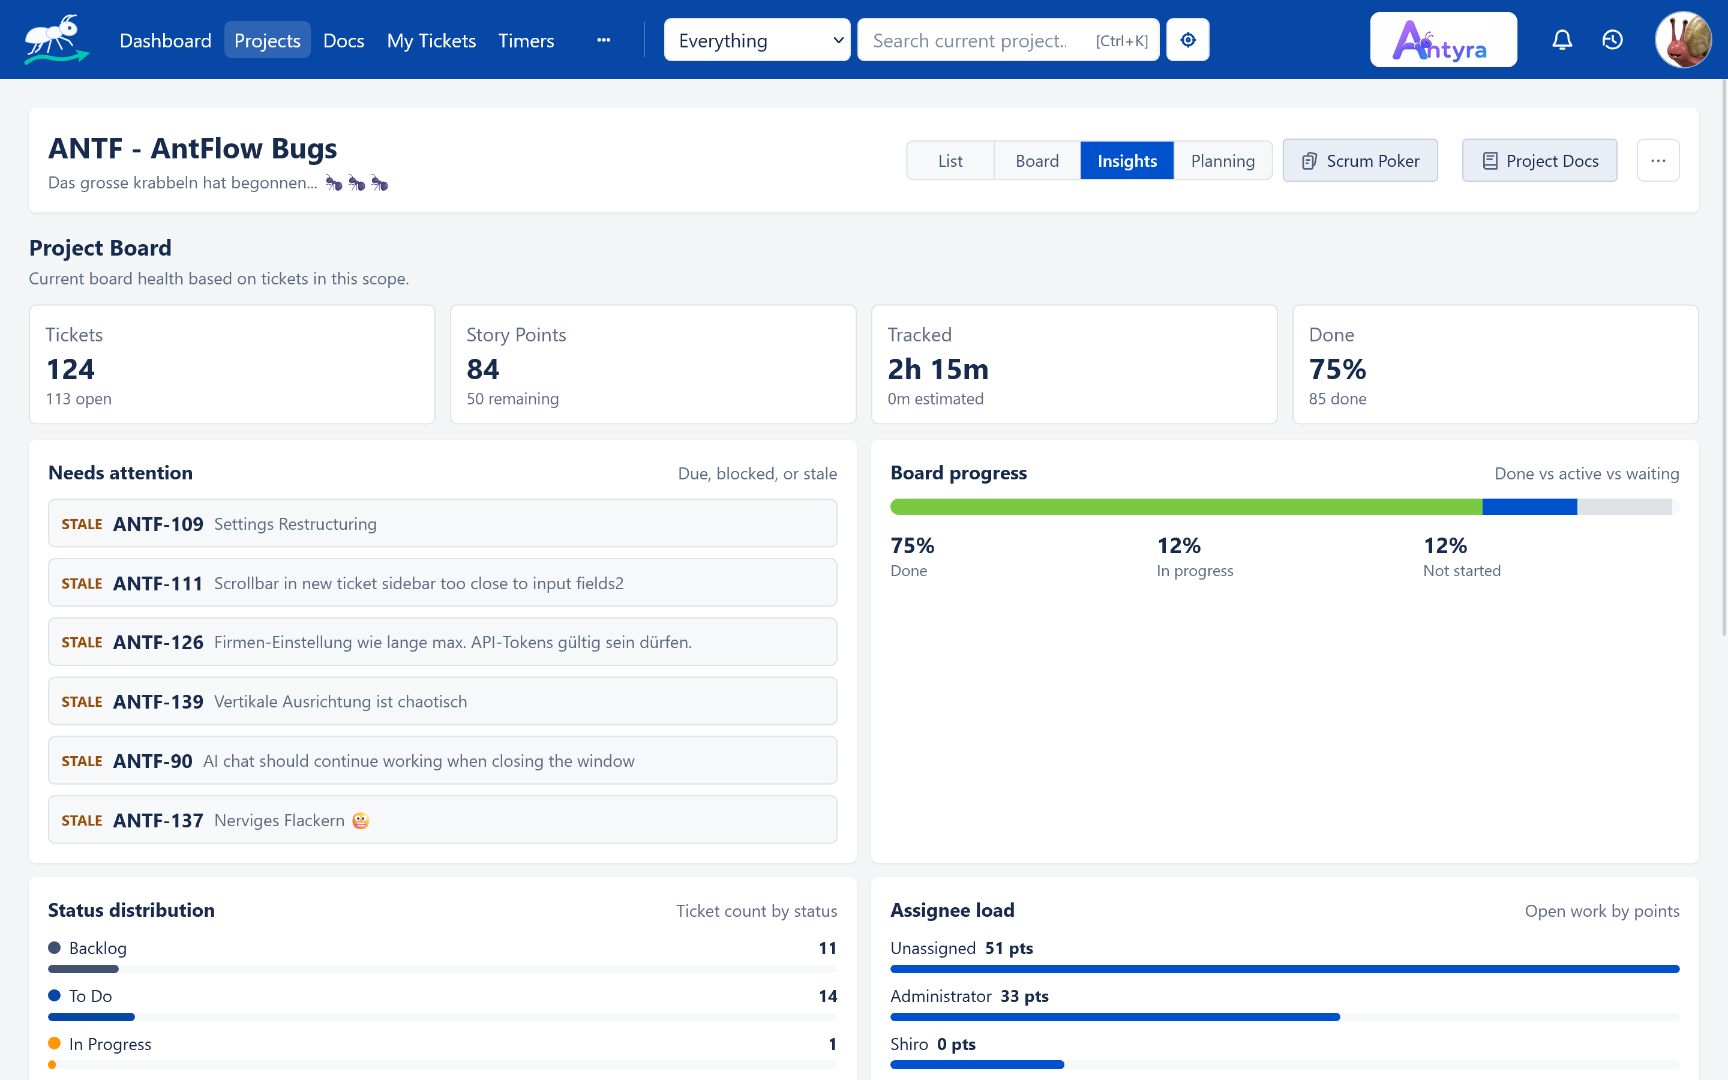Open Timers
The width and height of the screenshot is (1728, 1080).
coord(526,40)
